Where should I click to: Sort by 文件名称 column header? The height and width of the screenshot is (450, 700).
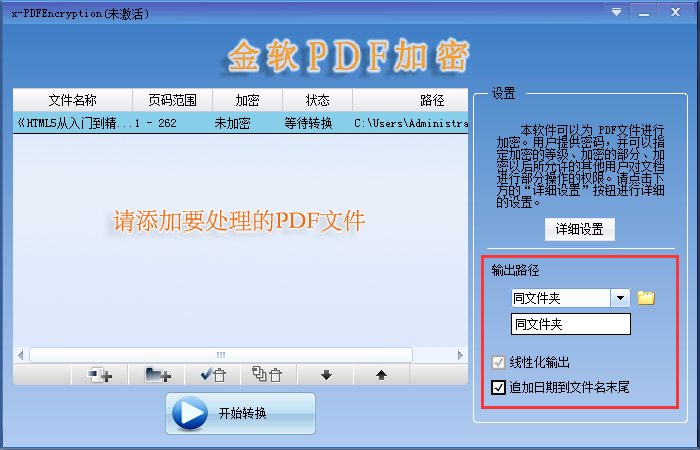[73, 100]
